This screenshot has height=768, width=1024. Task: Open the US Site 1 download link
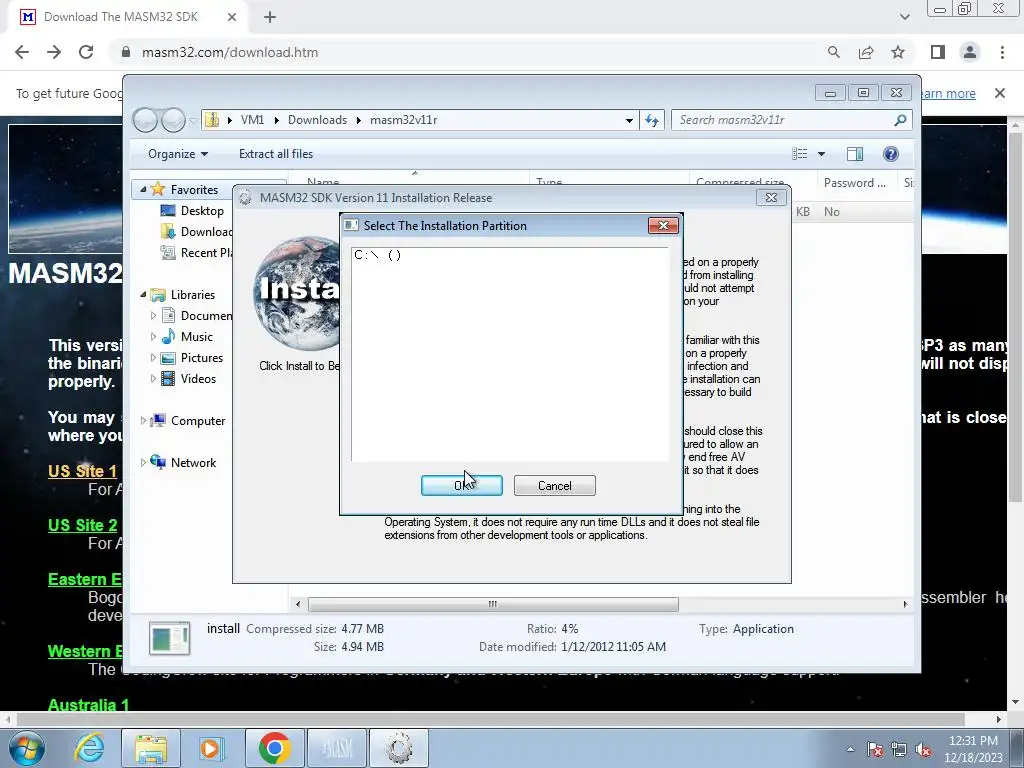pyautogui.click(x=82, y=471)
